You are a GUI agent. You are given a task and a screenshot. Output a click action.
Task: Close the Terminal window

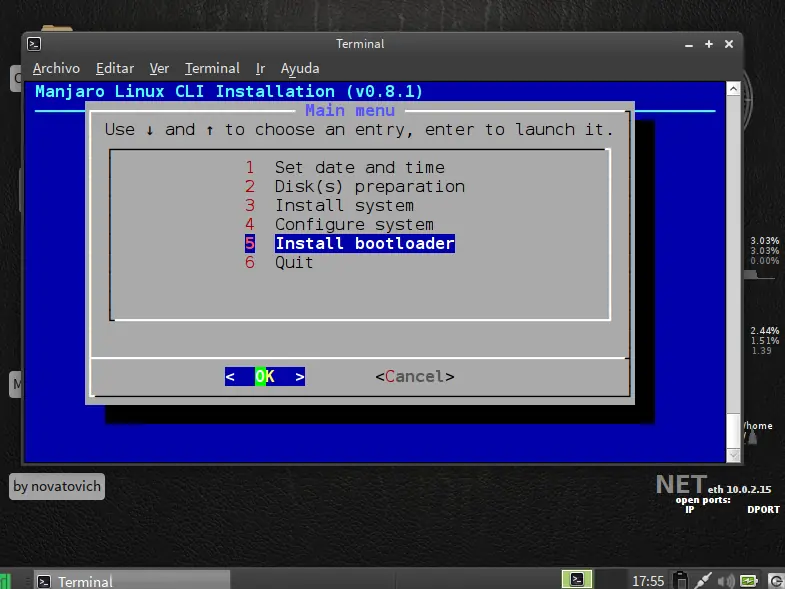(729, 44)
